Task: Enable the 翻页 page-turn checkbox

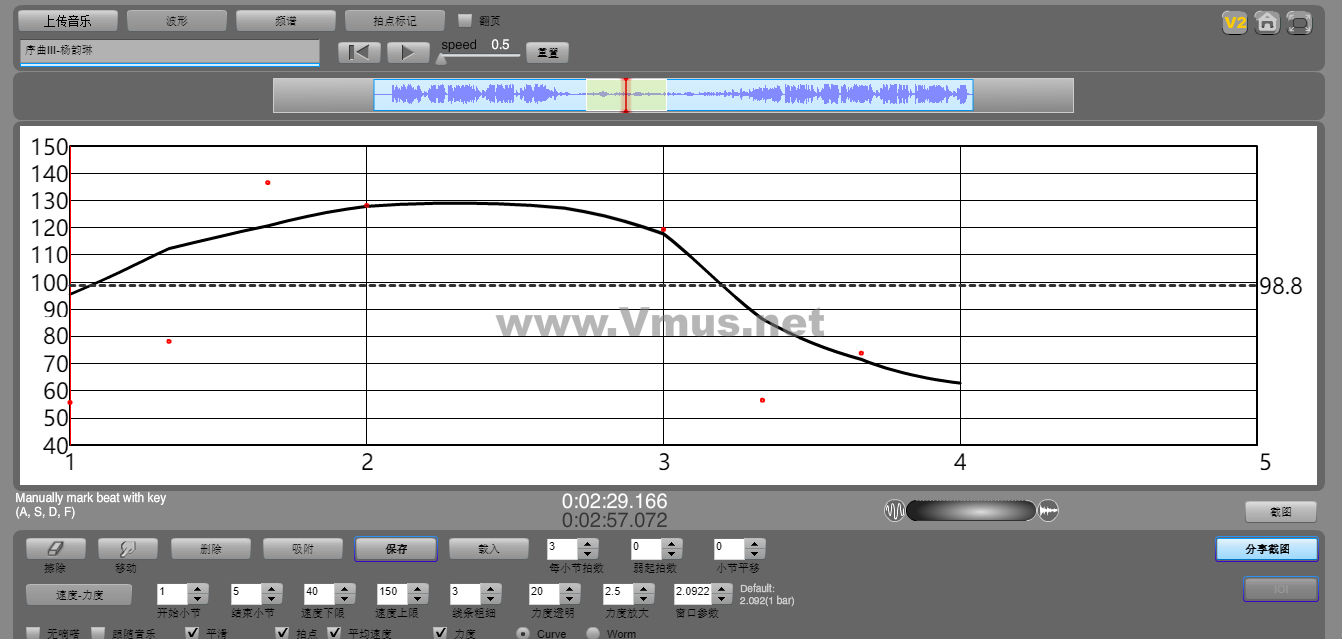Action: coord(464,20)
